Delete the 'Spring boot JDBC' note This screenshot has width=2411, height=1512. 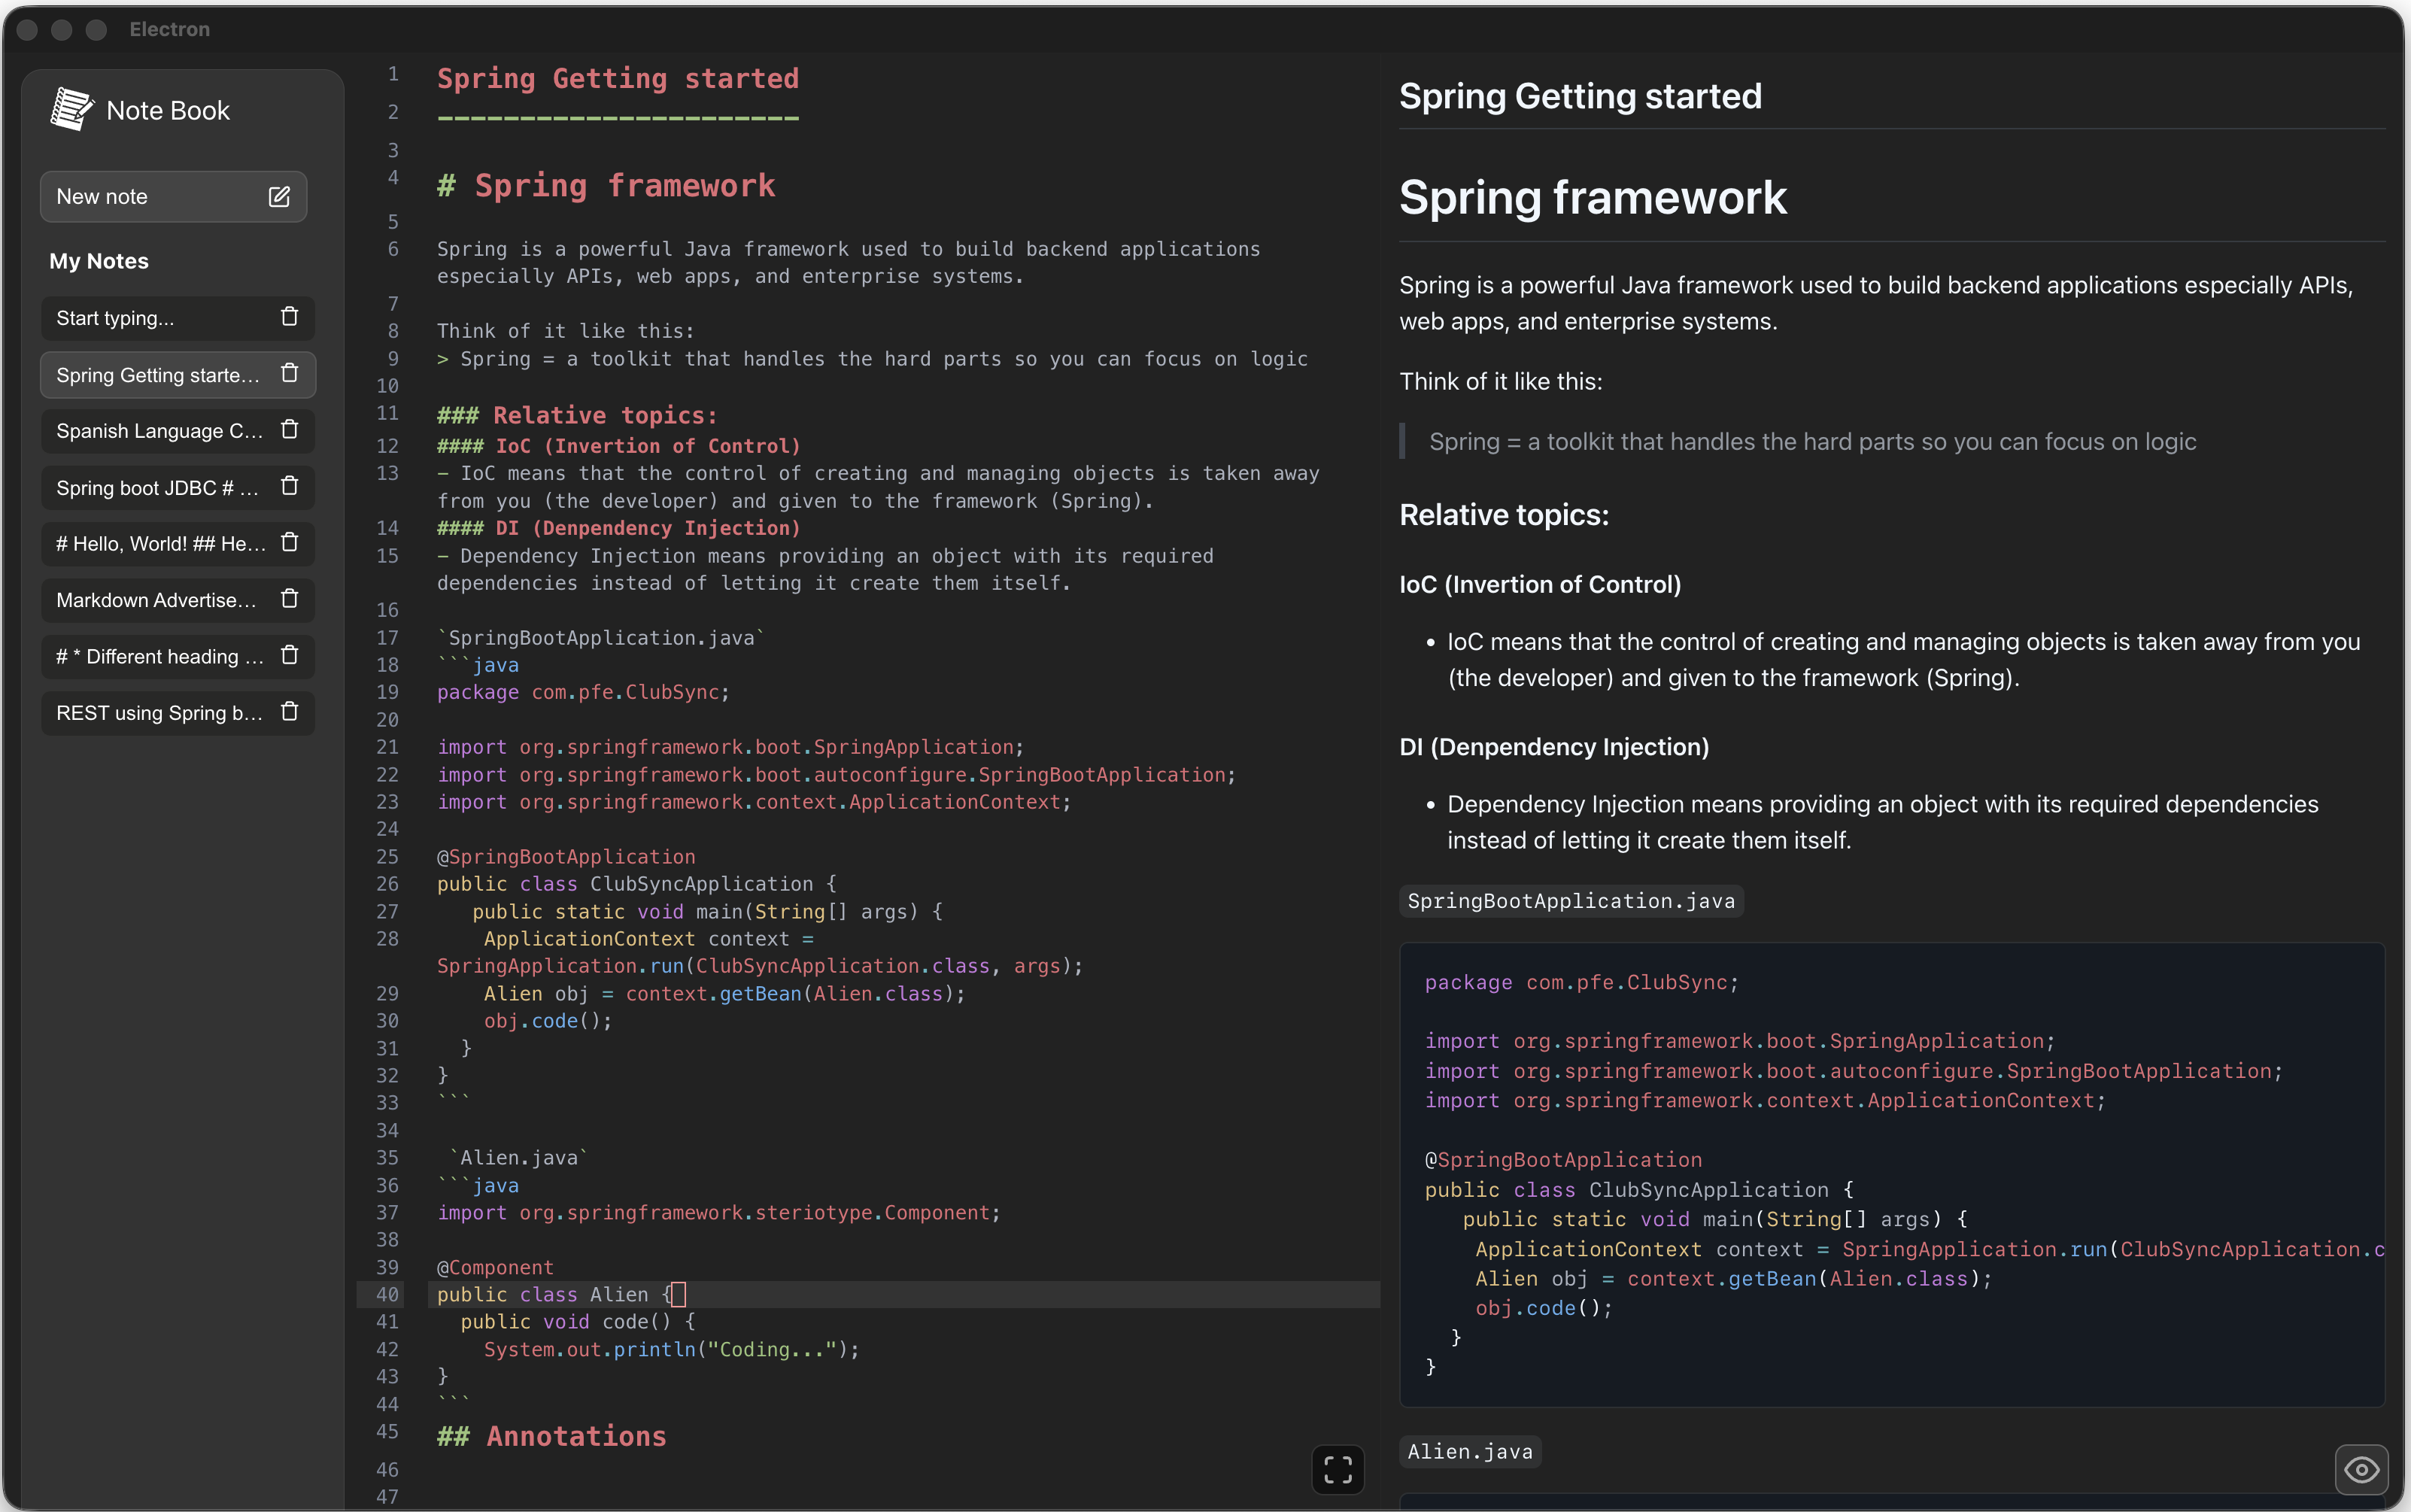click(x=290, y=487)
